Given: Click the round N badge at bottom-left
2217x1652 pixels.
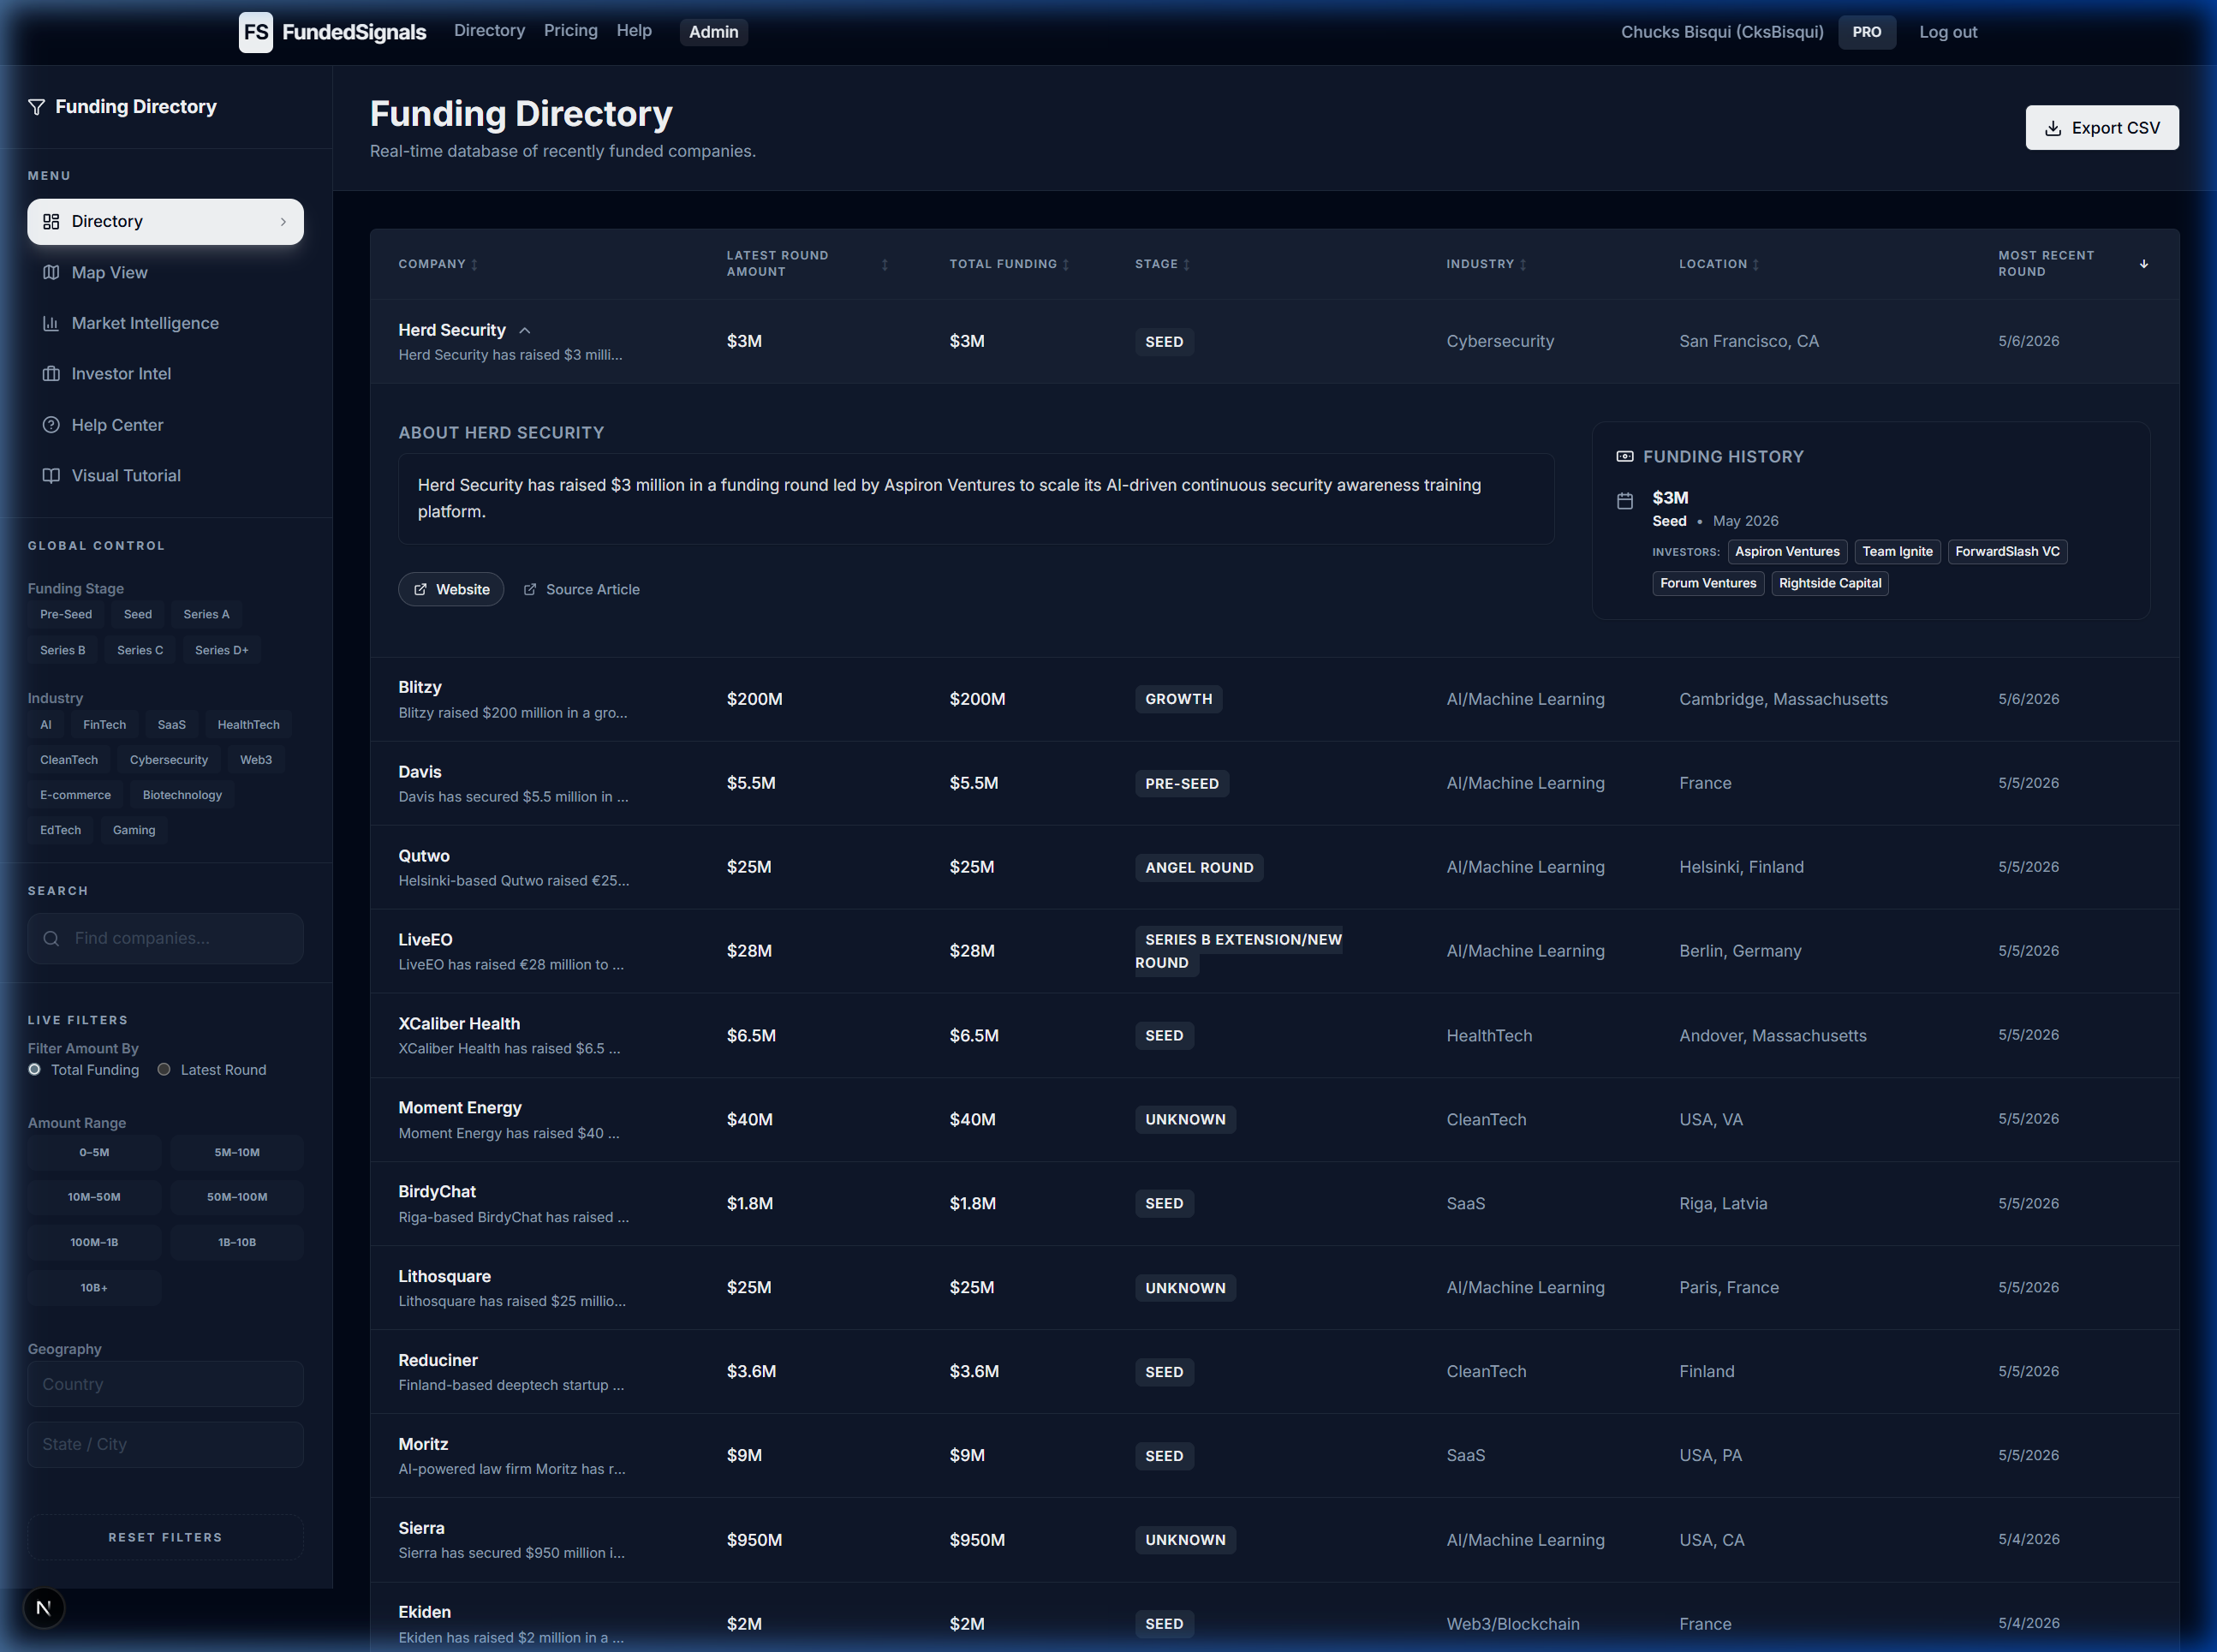Looking at the screenshot, I should tap(43, 1608).
